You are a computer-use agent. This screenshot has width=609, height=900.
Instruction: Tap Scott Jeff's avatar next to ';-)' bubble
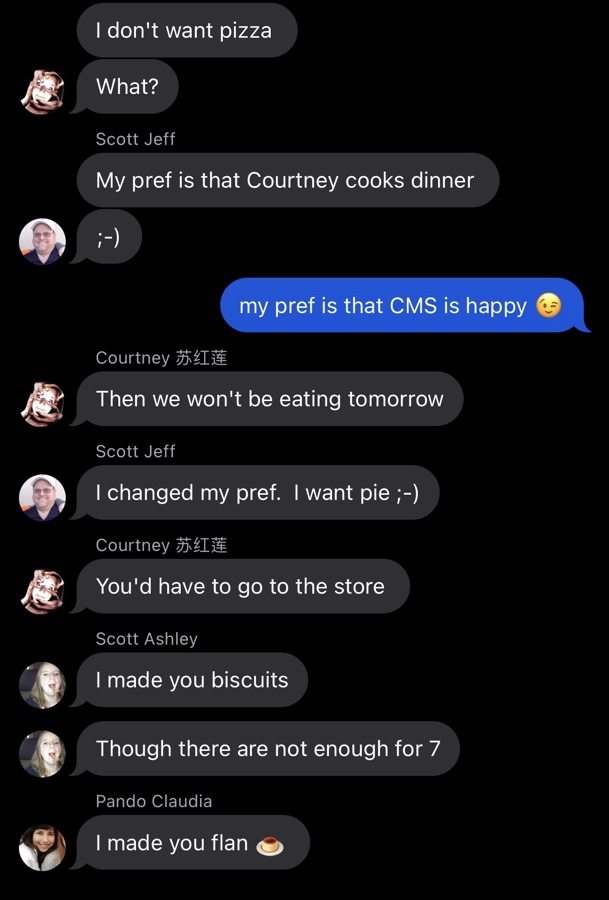42,241
